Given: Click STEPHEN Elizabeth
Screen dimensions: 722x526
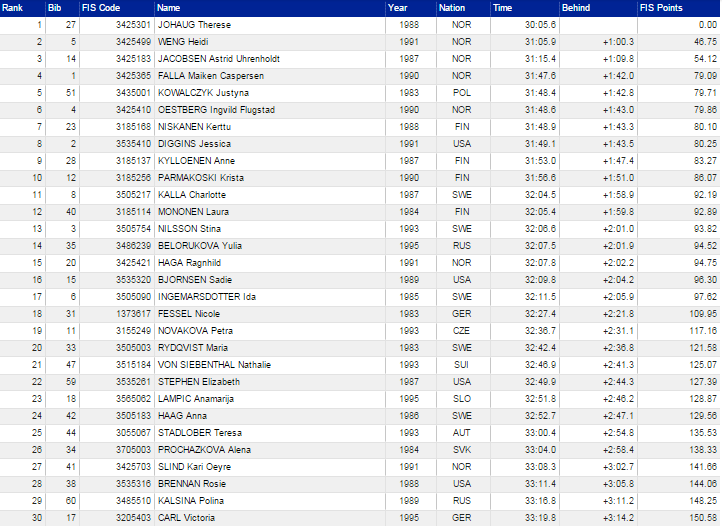Looking at the screenshot, I should (199, 383).
